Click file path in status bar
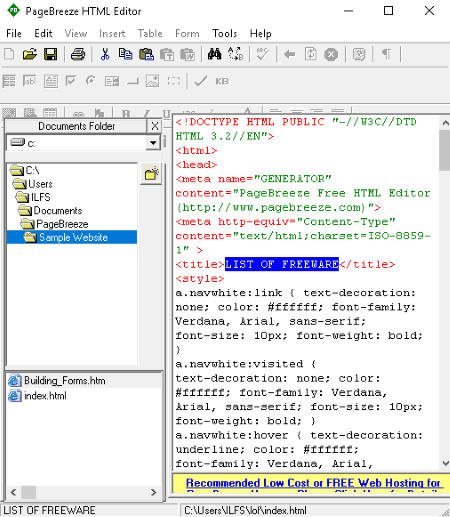 (245, 510)
